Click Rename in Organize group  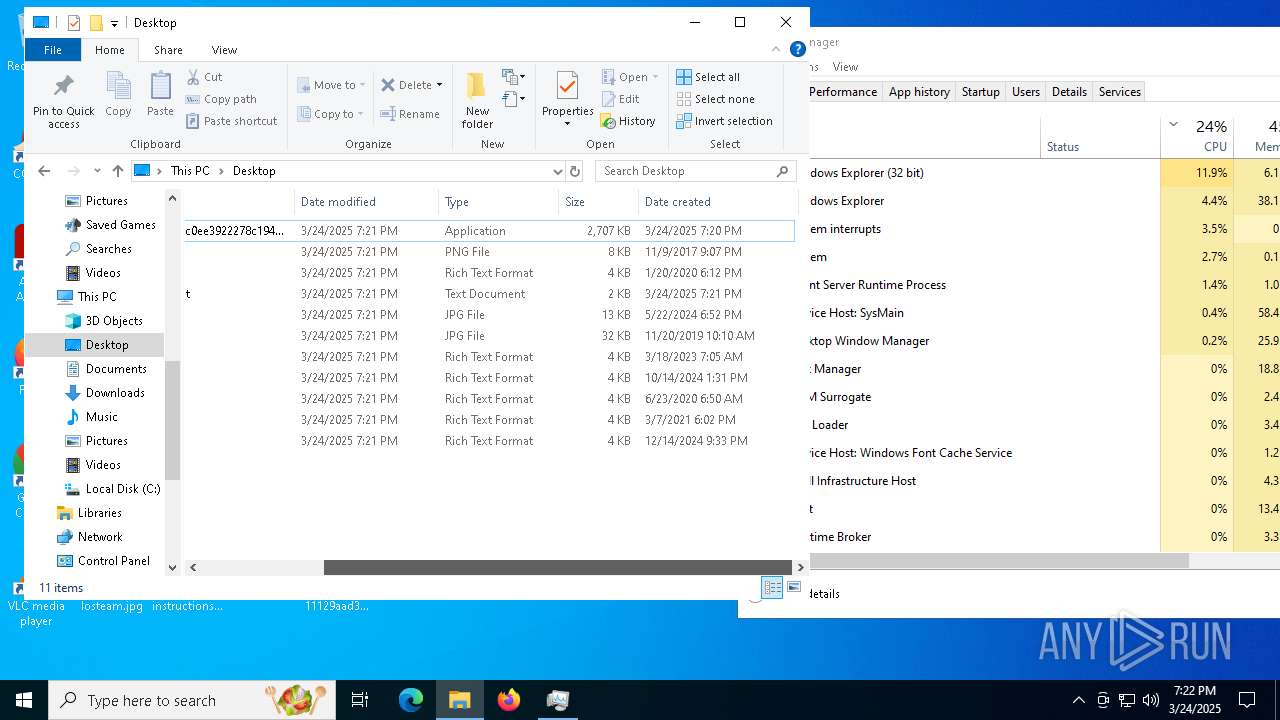click(410, 114)
